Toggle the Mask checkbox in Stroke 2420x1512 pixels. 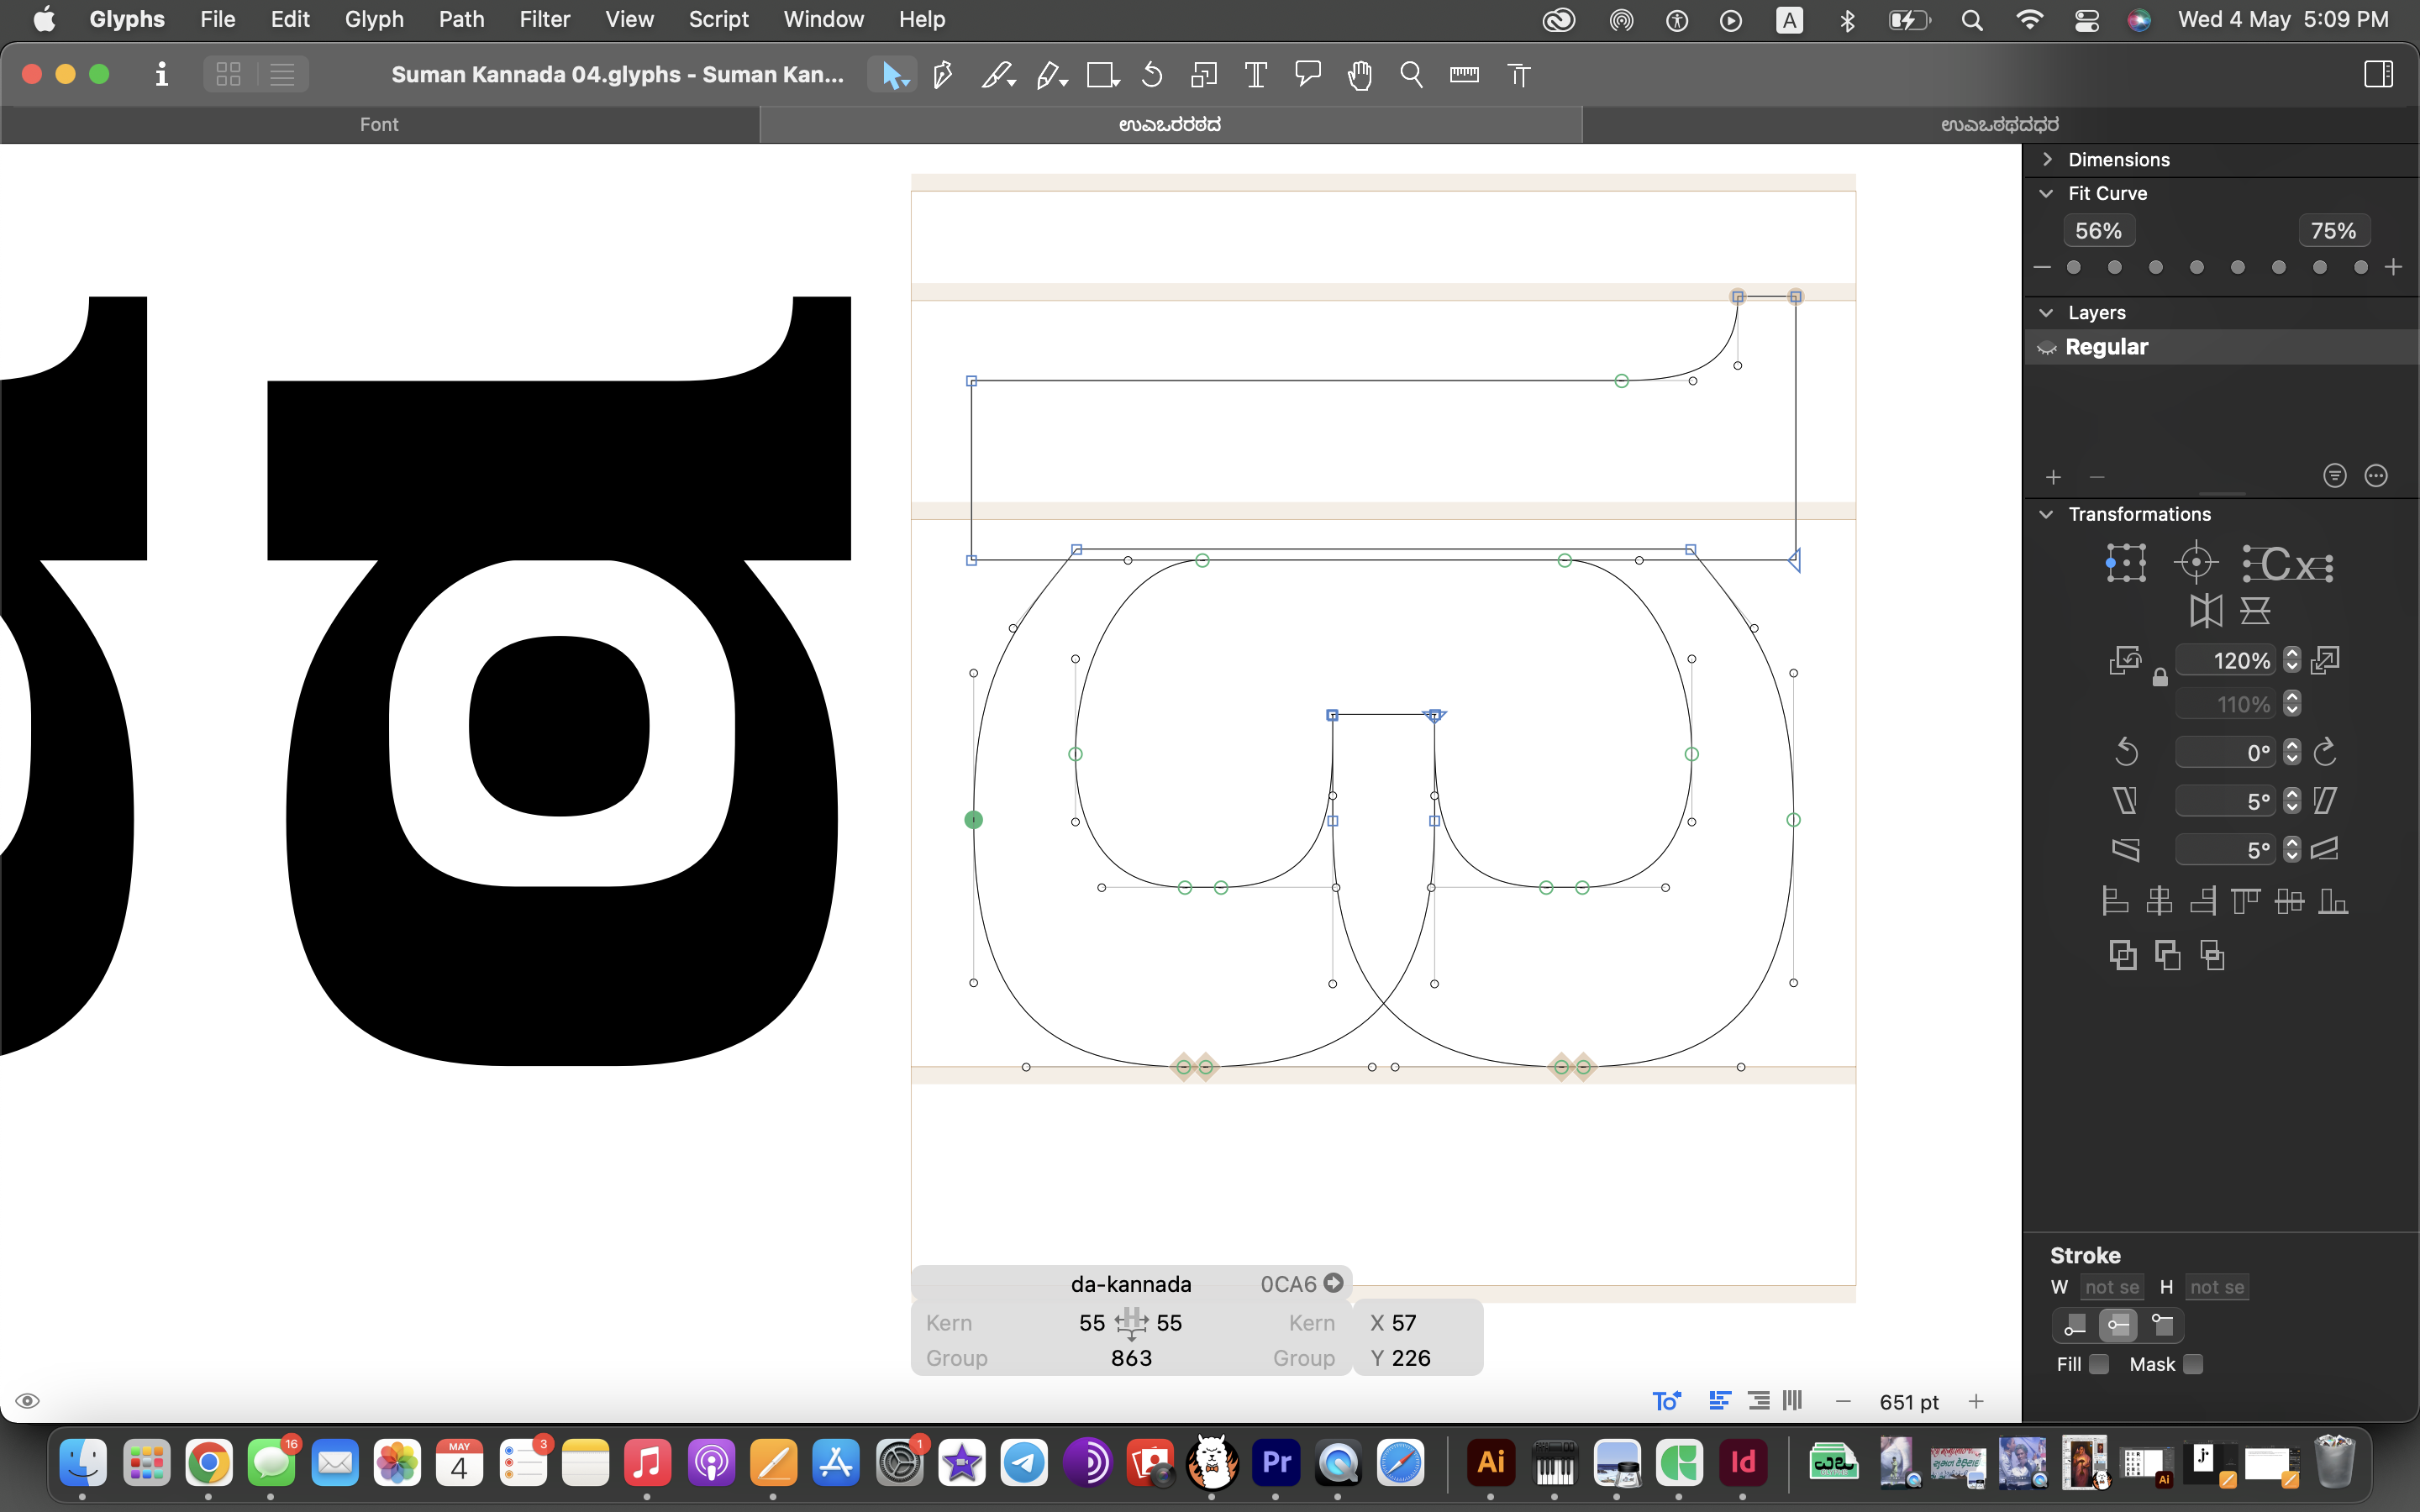coord(2193,1364)
